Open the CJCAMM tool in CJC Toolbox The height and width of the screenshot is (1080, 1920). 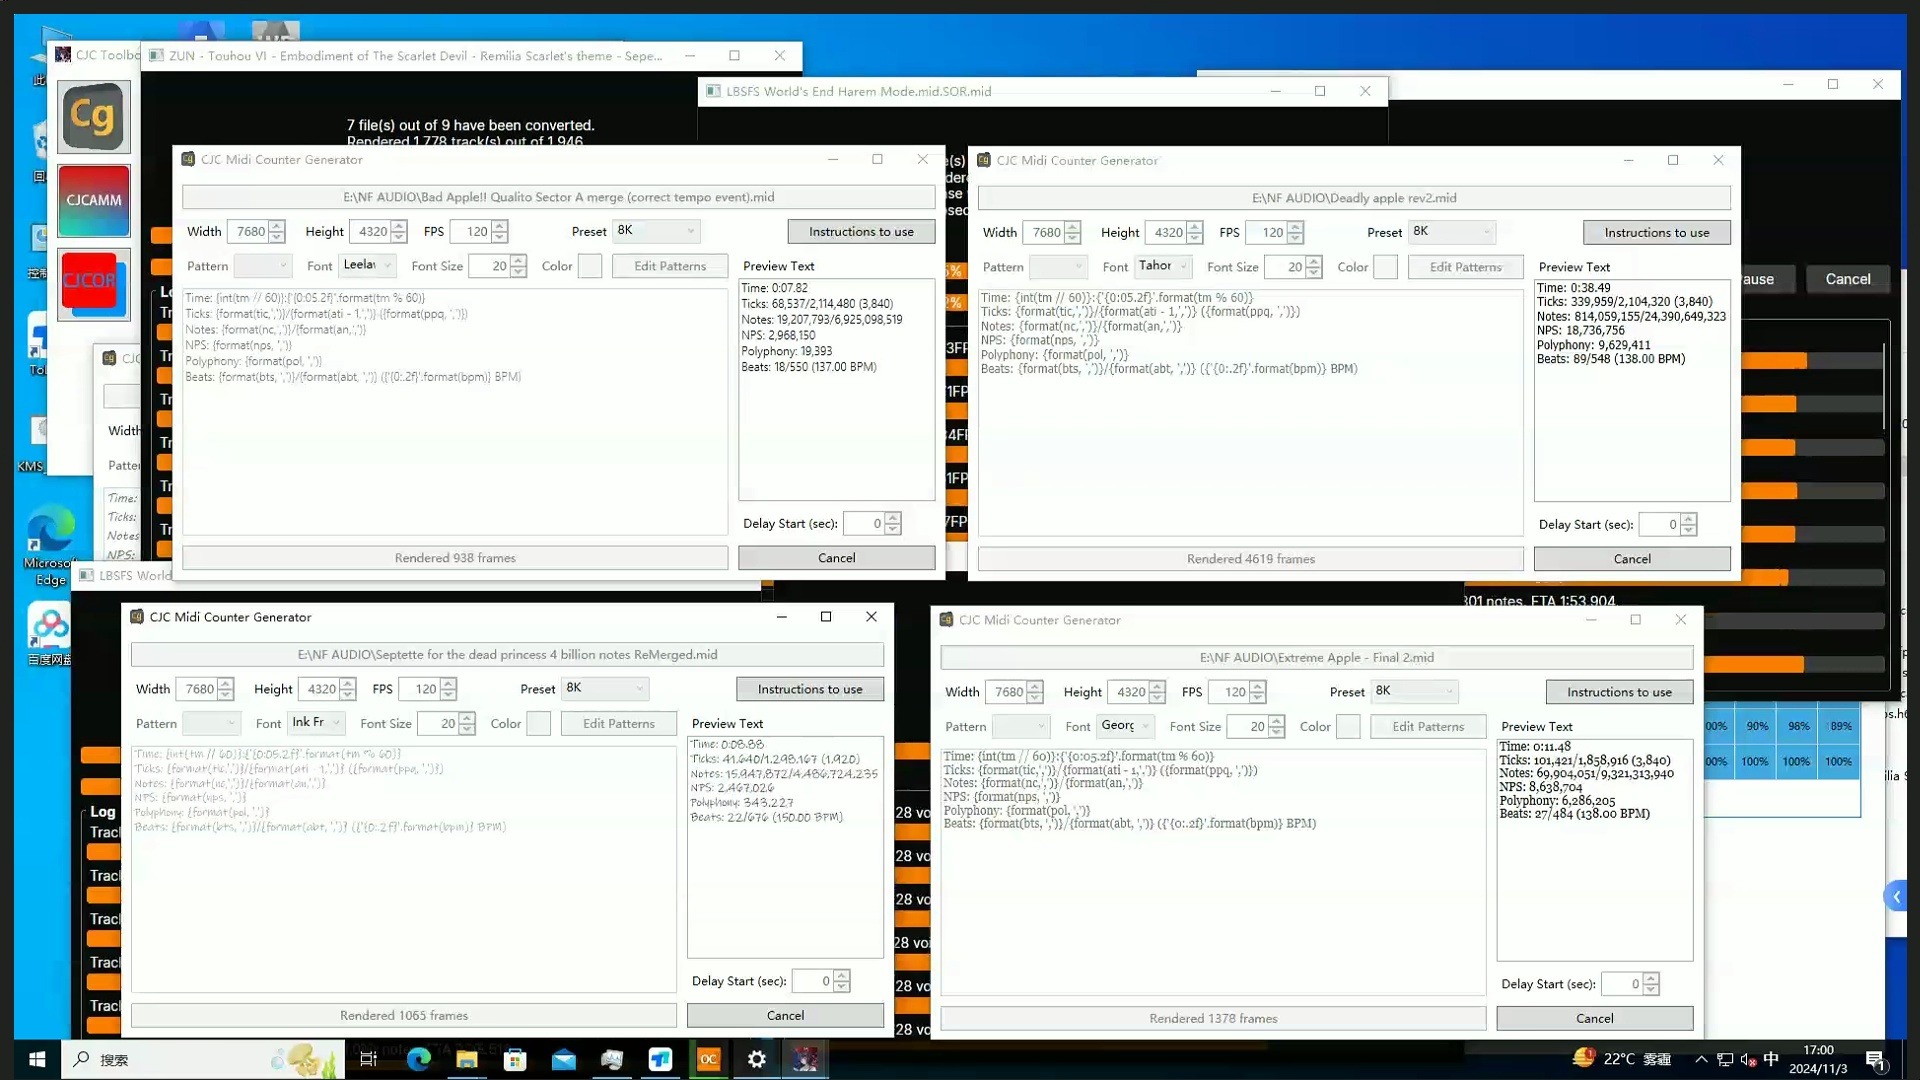click(93, 200)
